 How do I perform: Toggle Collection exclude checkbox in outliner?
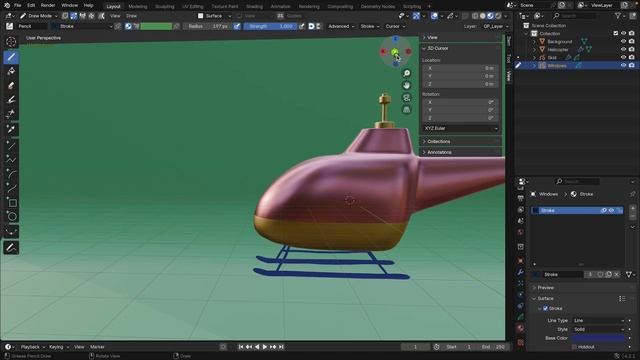pos(616,33)
